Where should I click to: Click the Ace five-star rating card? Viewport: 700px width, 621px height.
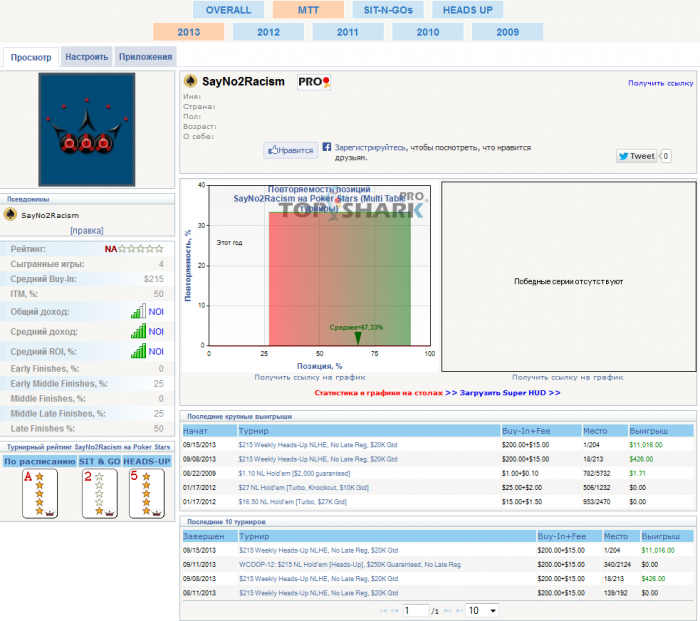(40, 494)
